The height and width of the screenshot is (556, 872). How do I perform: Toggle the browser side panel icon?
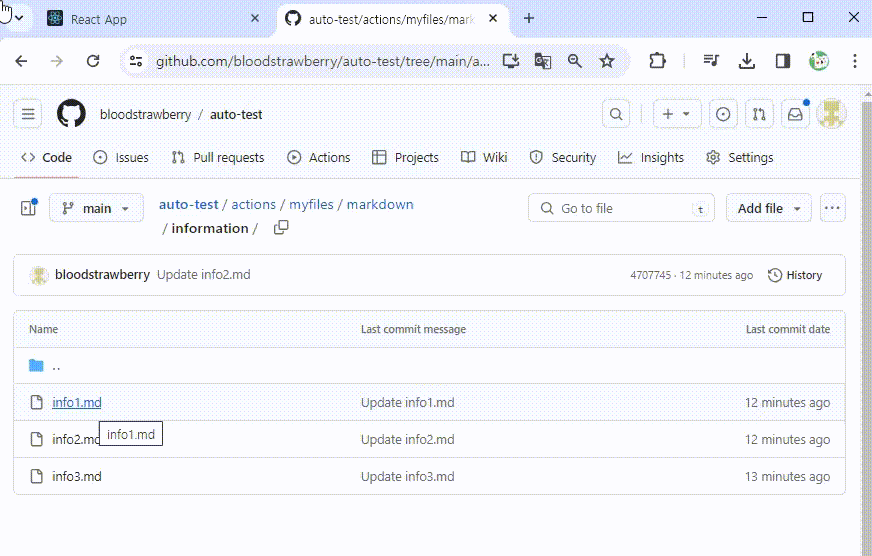783,61
